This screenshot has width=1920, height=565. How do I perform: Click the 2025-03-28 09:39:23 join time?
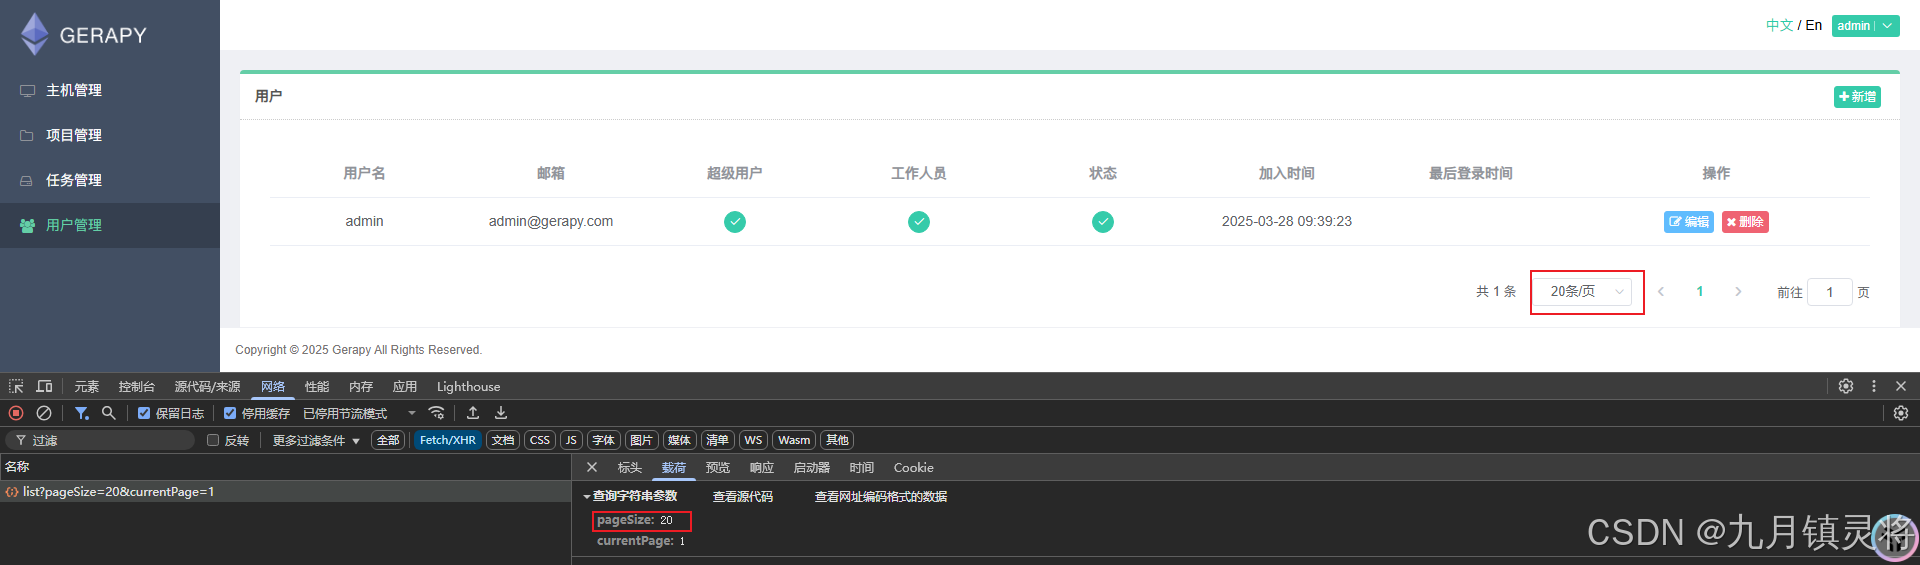pos(1287,221)
